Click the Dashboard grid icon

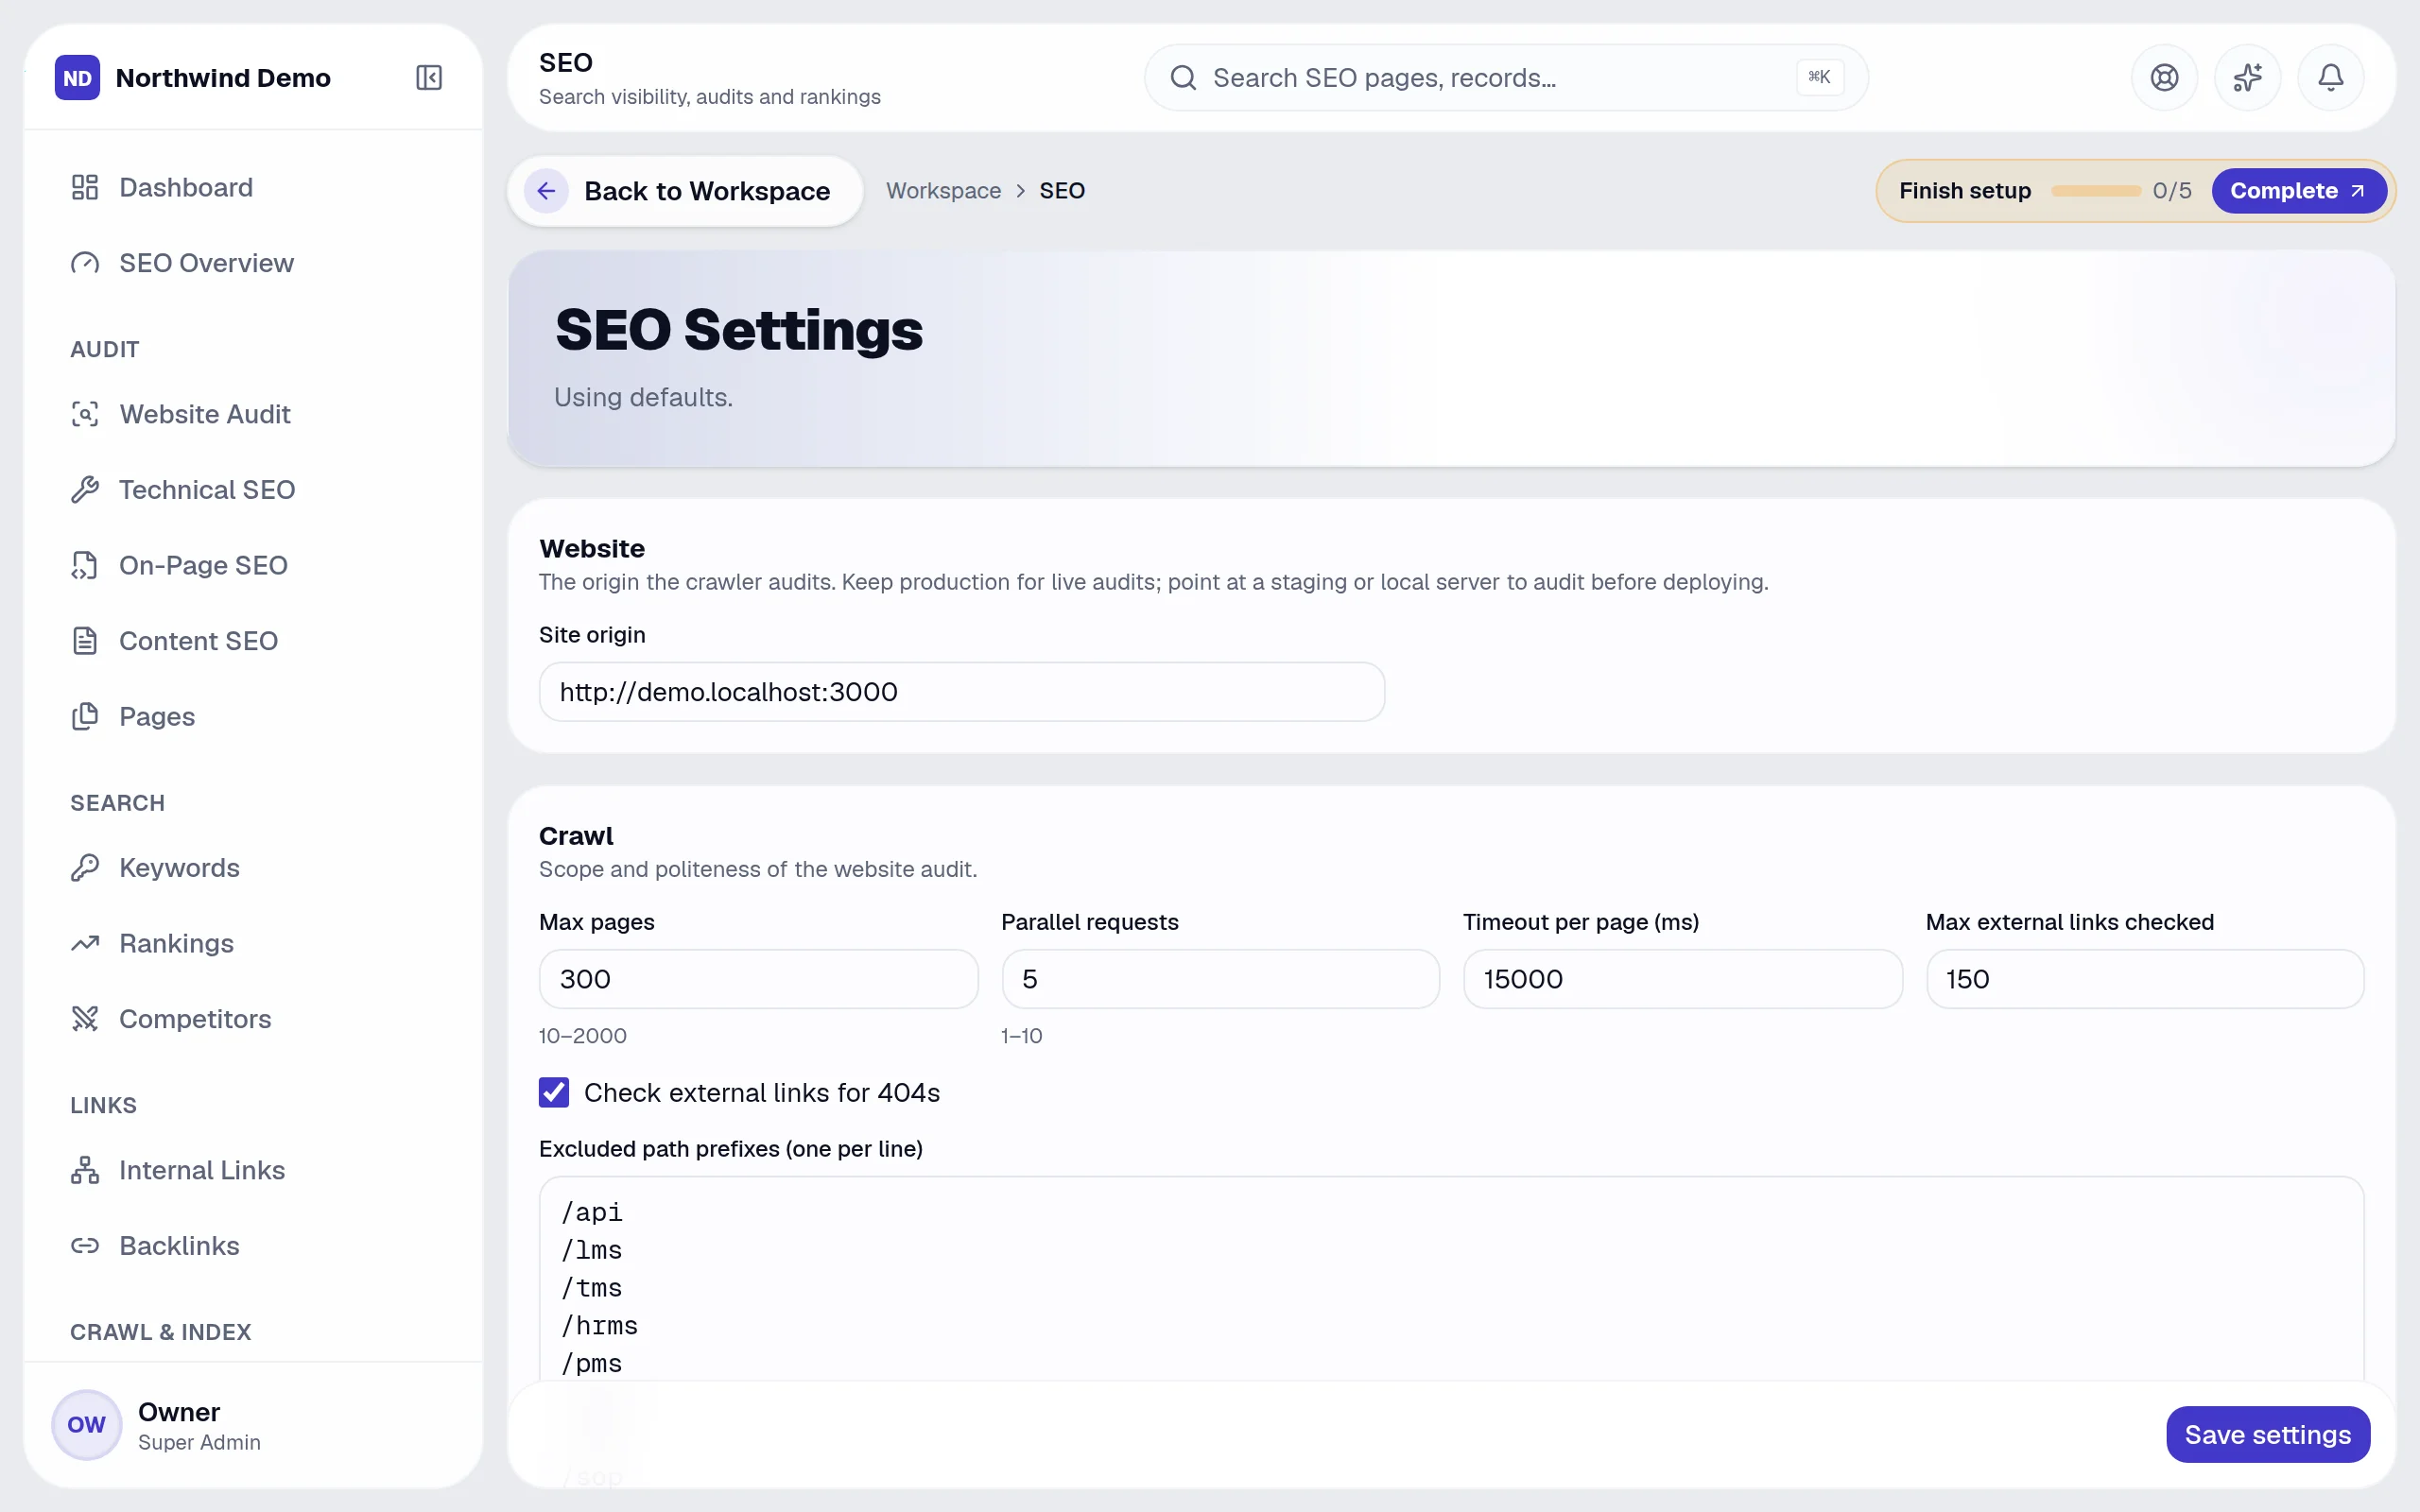tap(85, 187)
